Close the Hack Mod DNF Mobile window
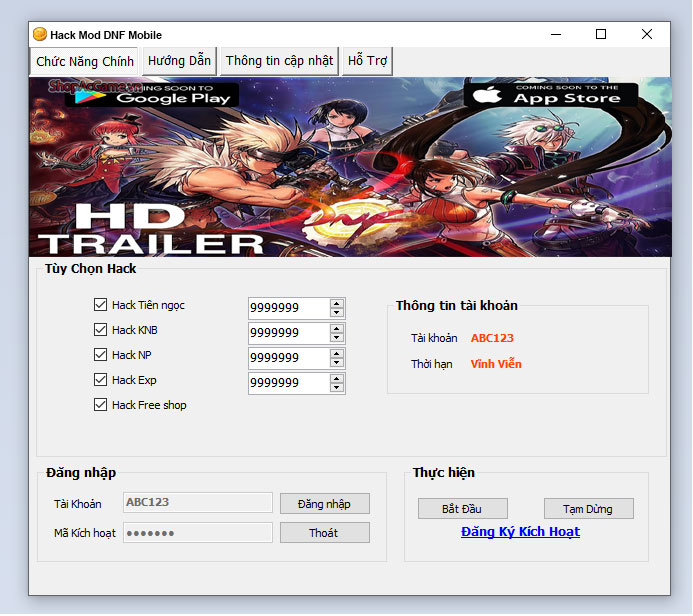 point(647,34)
